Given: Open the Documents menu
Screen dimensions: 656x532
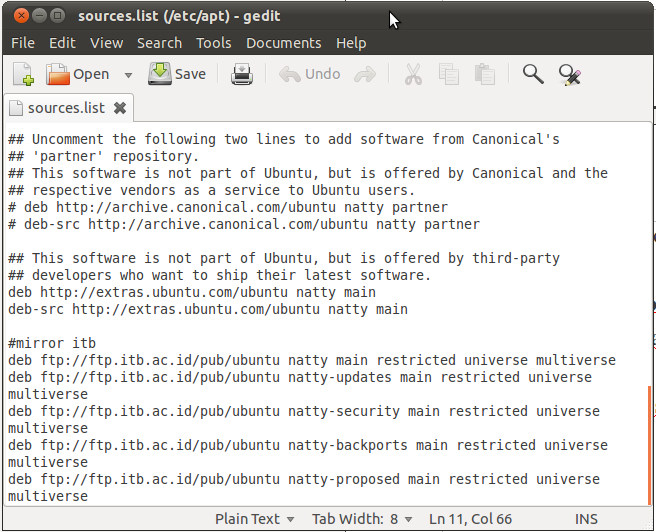Looking at the screenshot, I should tap(284, 43).
